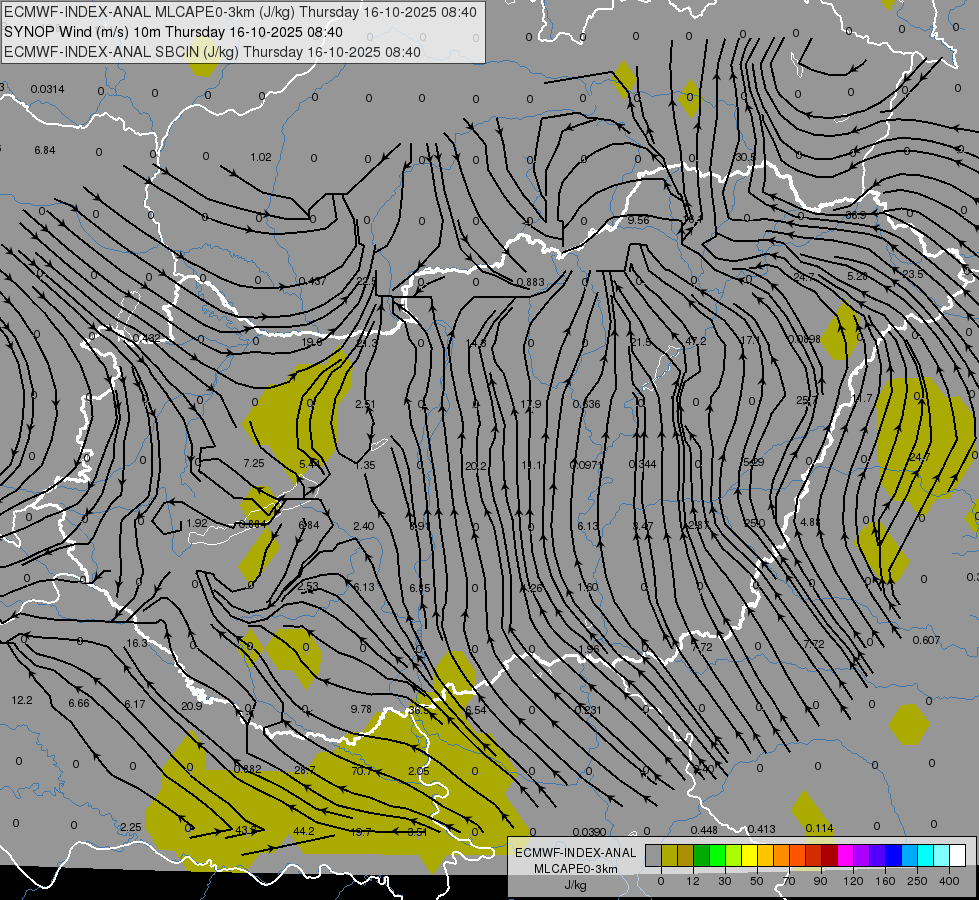The height and width of the screenshot is (900, 979).
Task: Select the 0.0314 value at left edge
Action: (47, 90)
